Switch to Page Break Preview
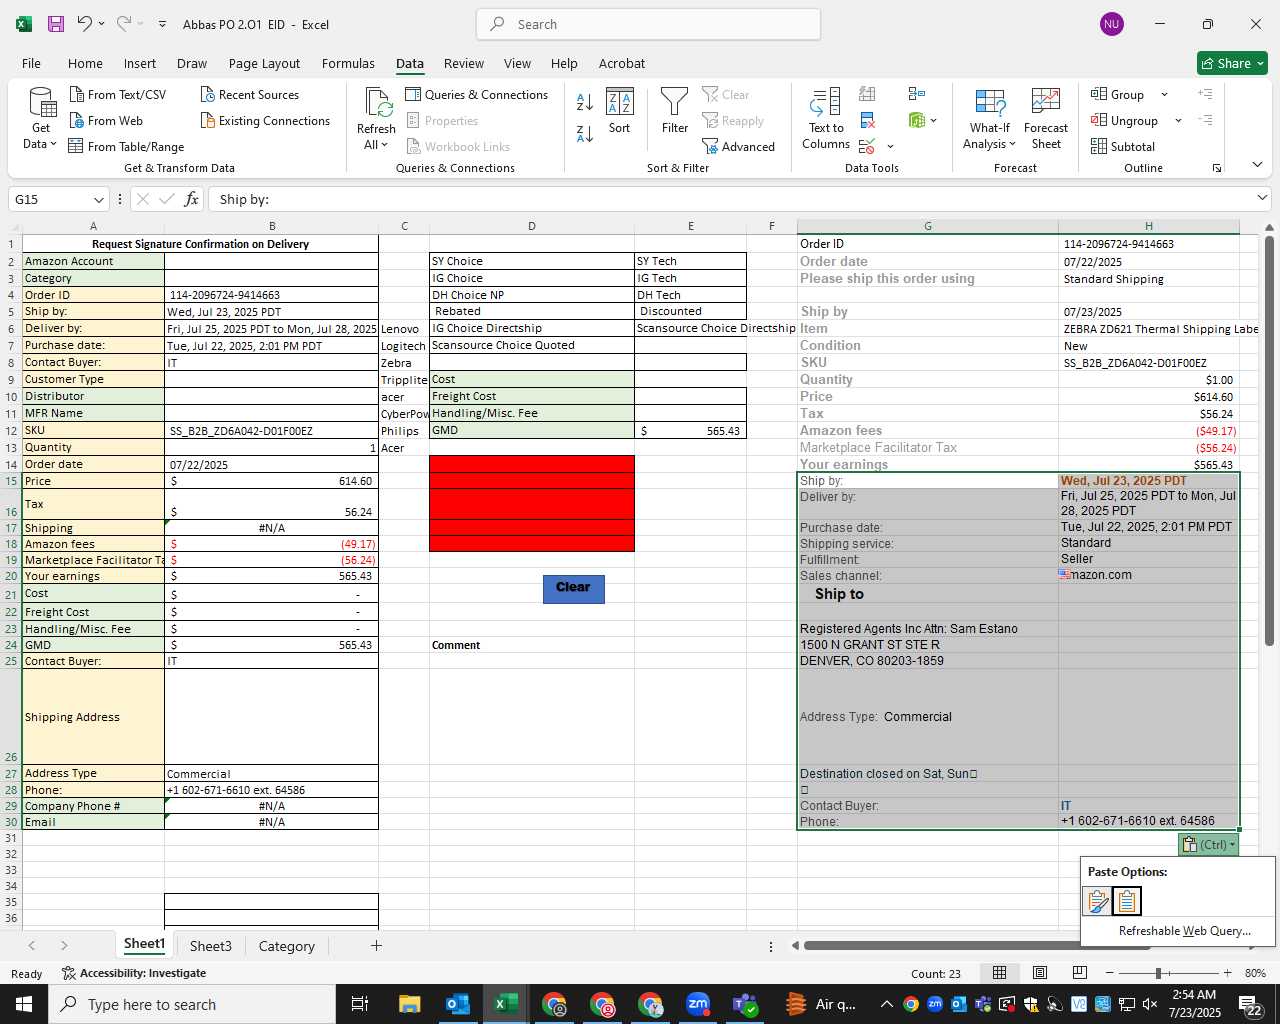The image size is (1280, 1024). point(1079,973)
